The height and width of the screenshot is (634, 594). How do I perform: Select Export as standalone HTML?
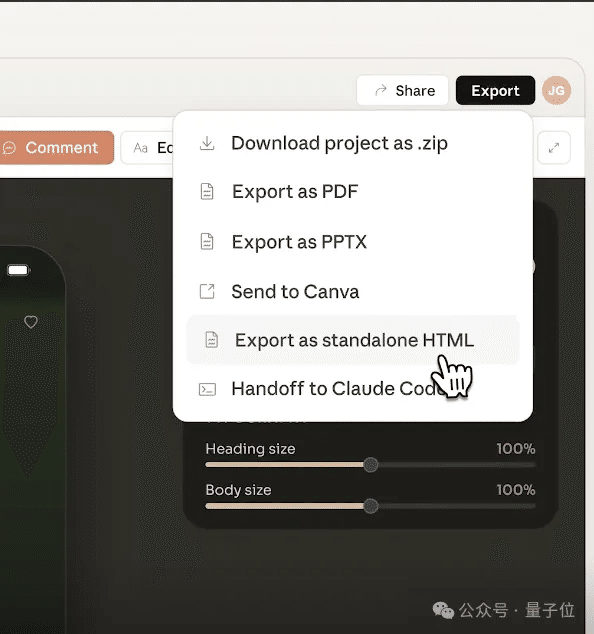(353, 340)
